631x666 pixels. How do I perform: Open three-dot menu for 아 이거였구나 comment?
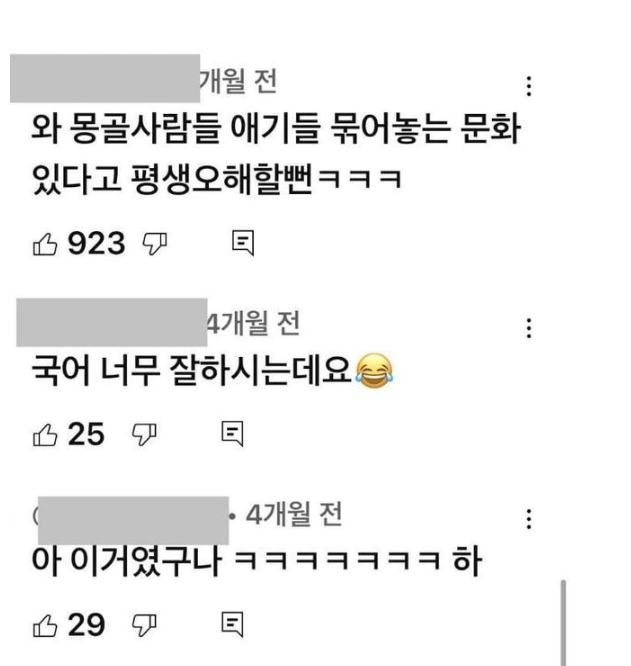click(x=529, y=519)
